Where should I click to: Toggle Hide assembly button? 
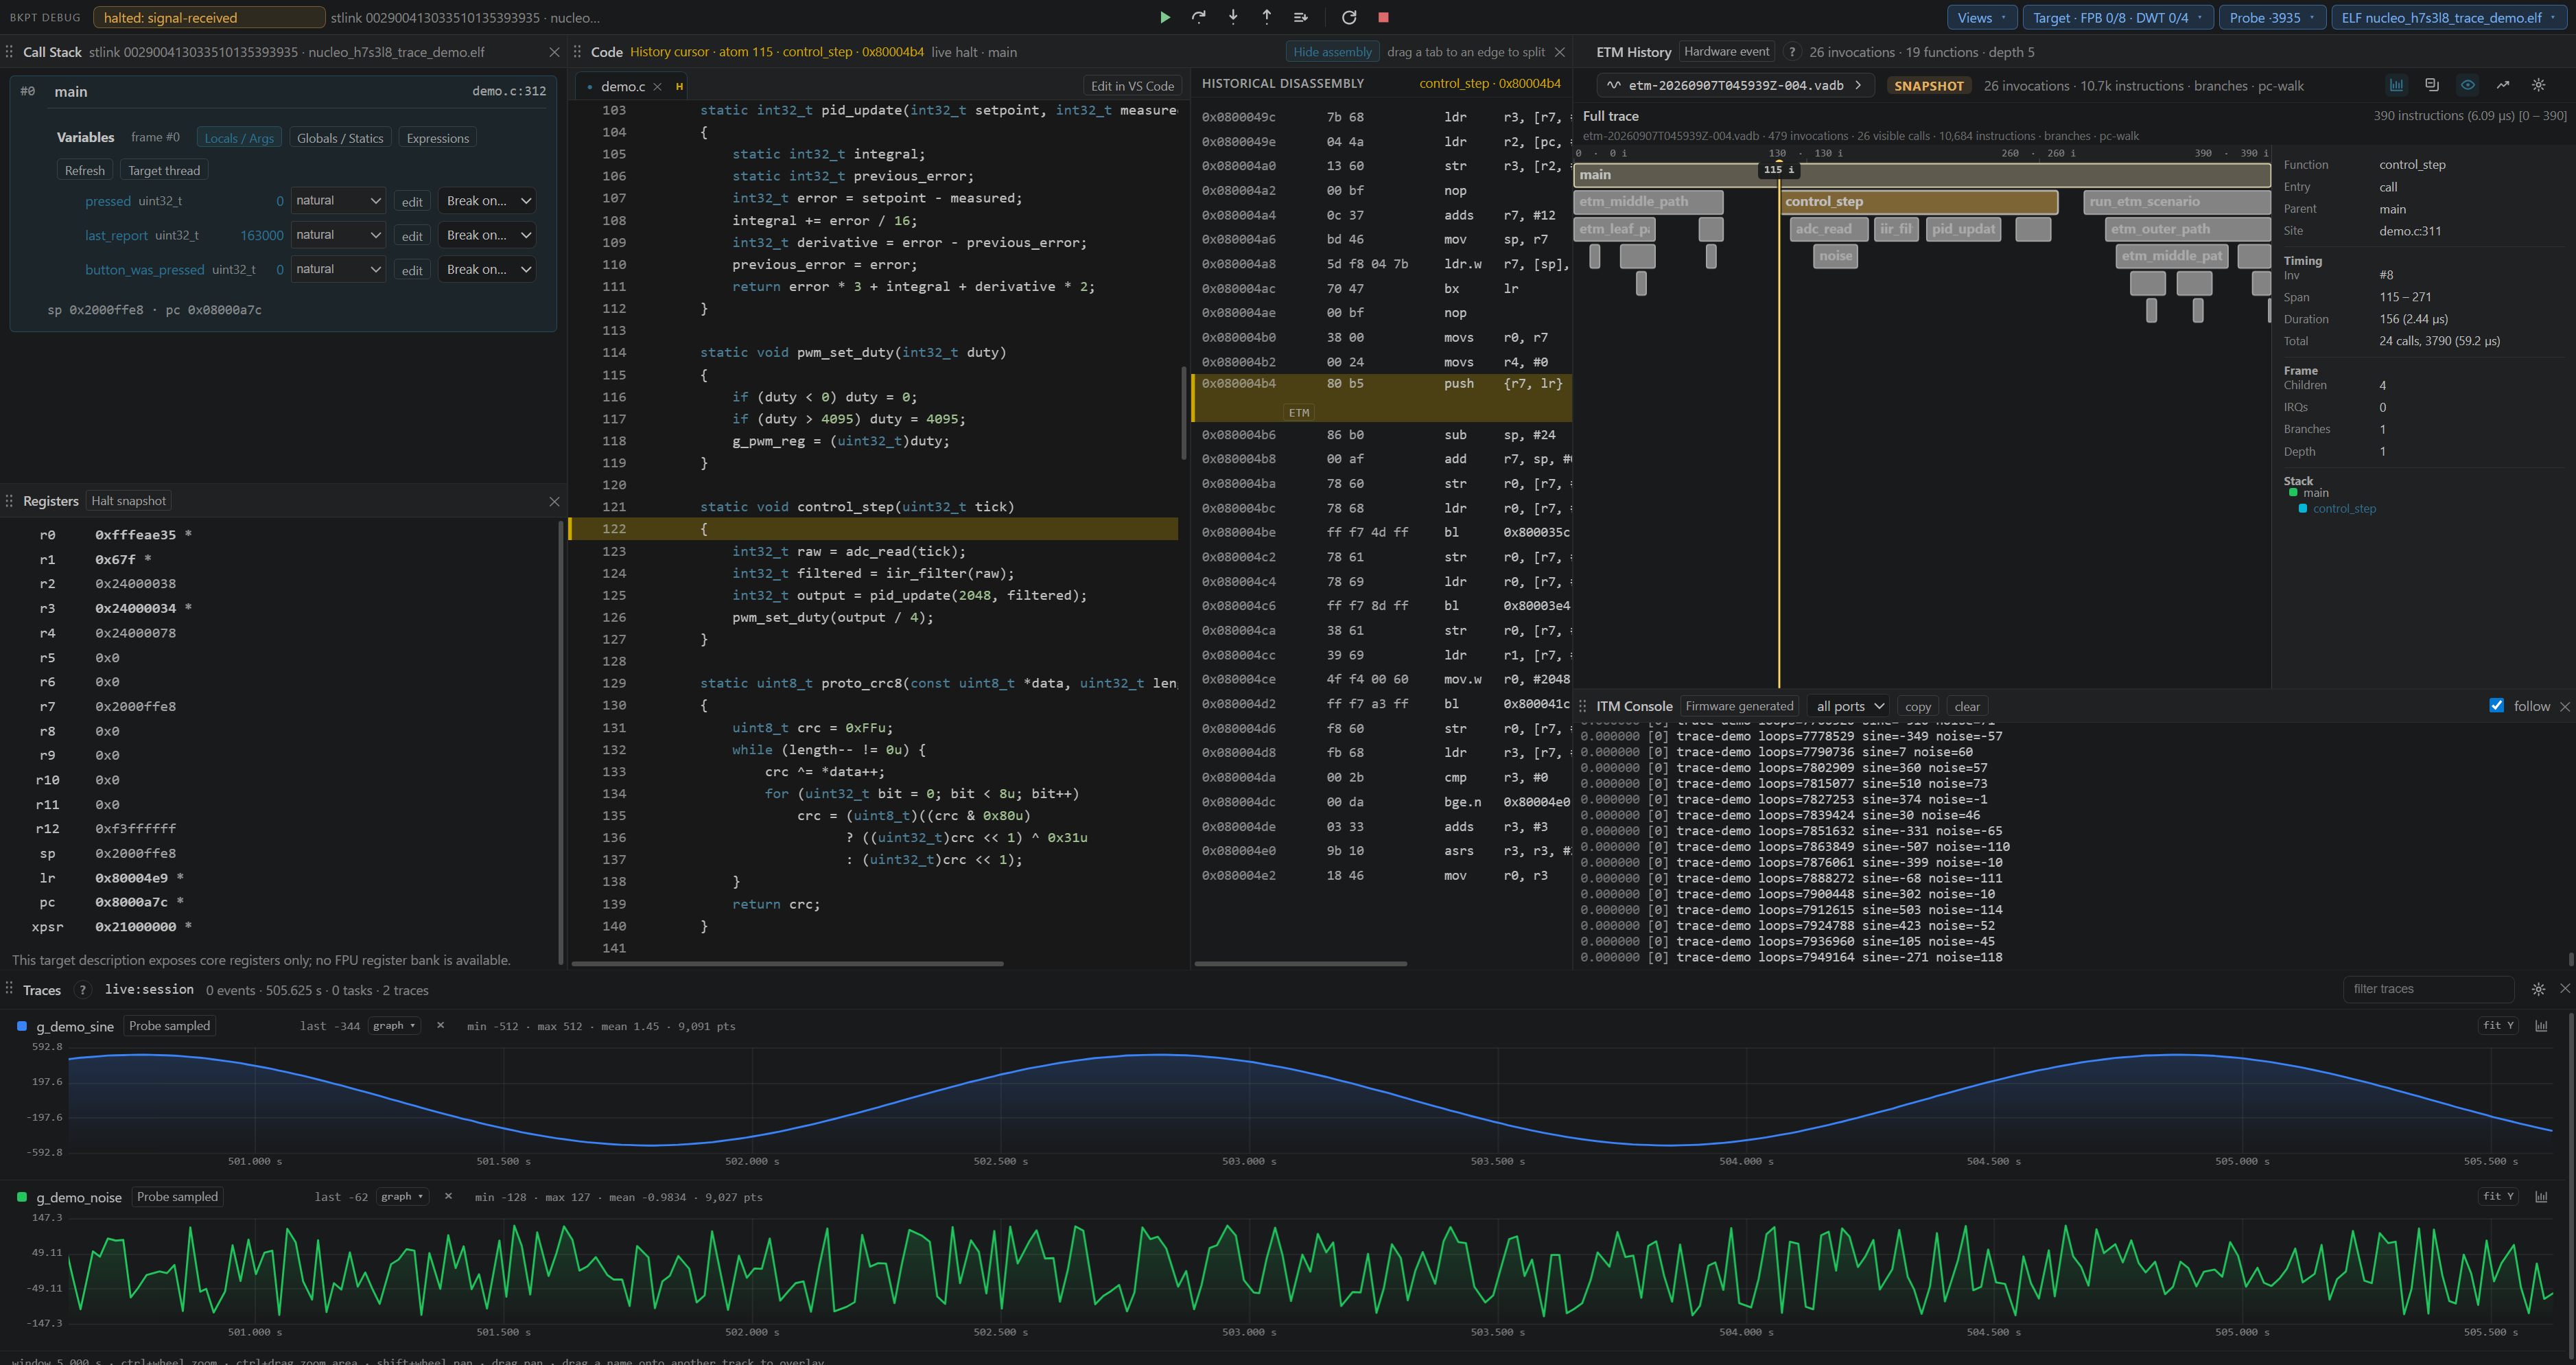(x=1332, y=52)
